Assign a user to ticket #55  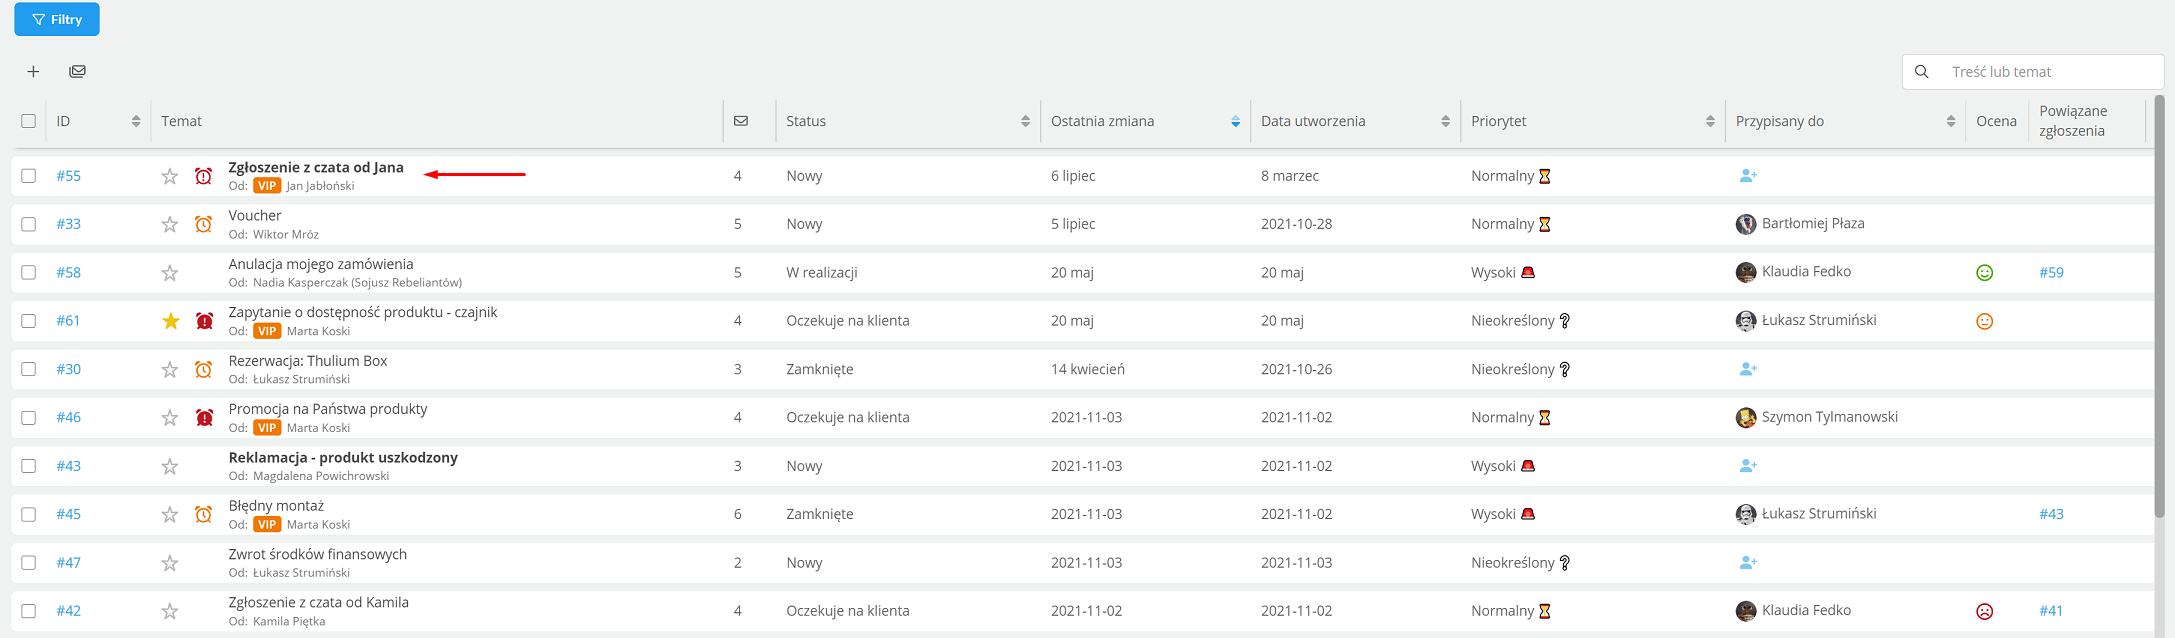coord(1747,176)
